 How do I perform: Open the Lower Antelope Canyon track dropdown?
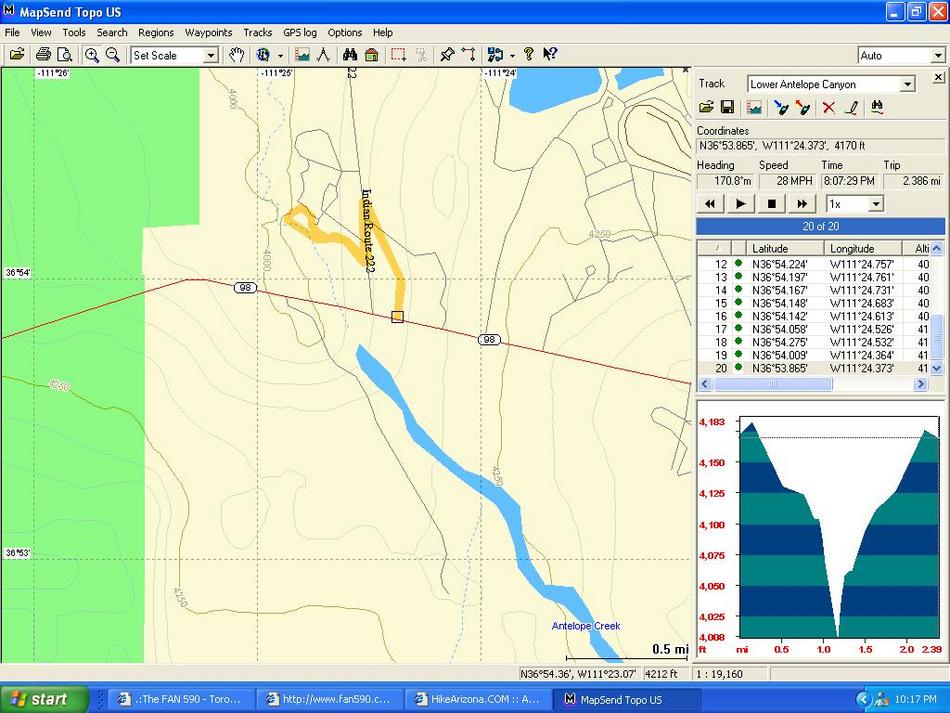pyautogui.click(x=907, y=84)
